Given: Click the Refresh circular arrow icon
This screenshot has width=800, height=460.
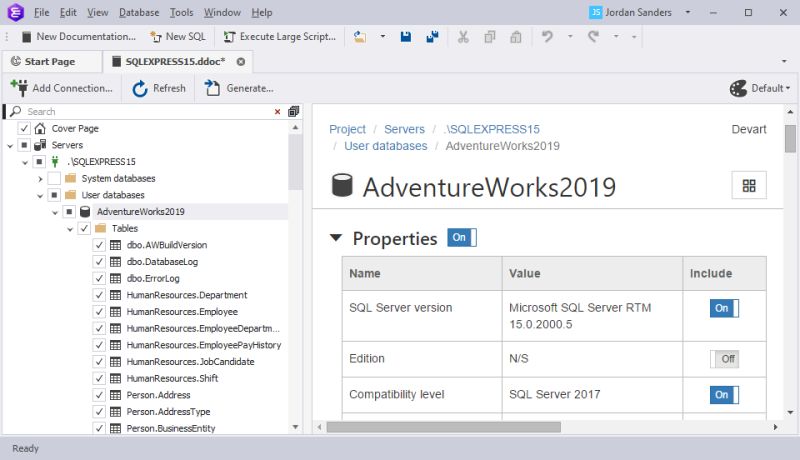Looking at the screenshot, I should click(x=140, y=88).
